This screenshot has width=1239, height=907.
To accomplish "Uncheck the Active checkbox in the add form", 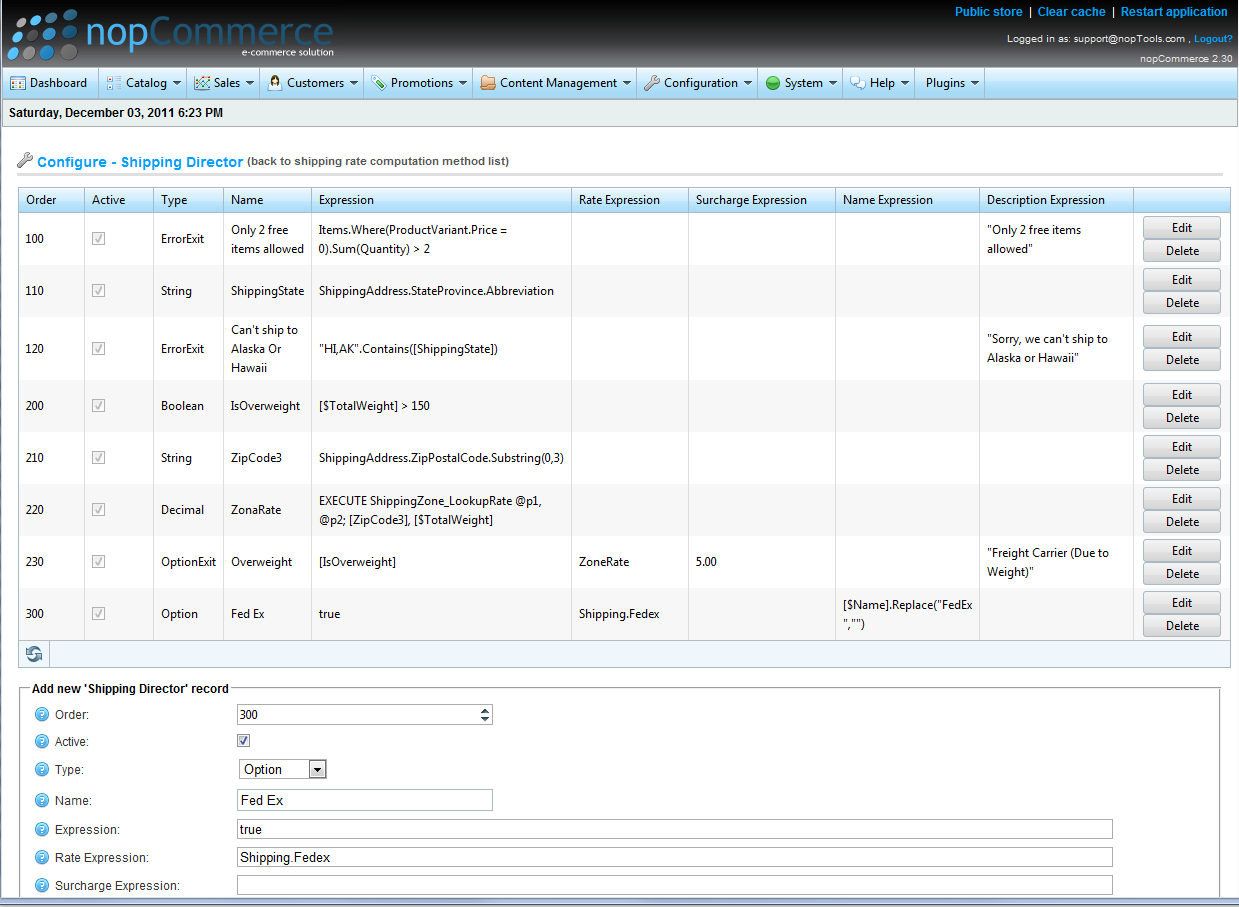I will pyautogui.click(x=243, y=741).
